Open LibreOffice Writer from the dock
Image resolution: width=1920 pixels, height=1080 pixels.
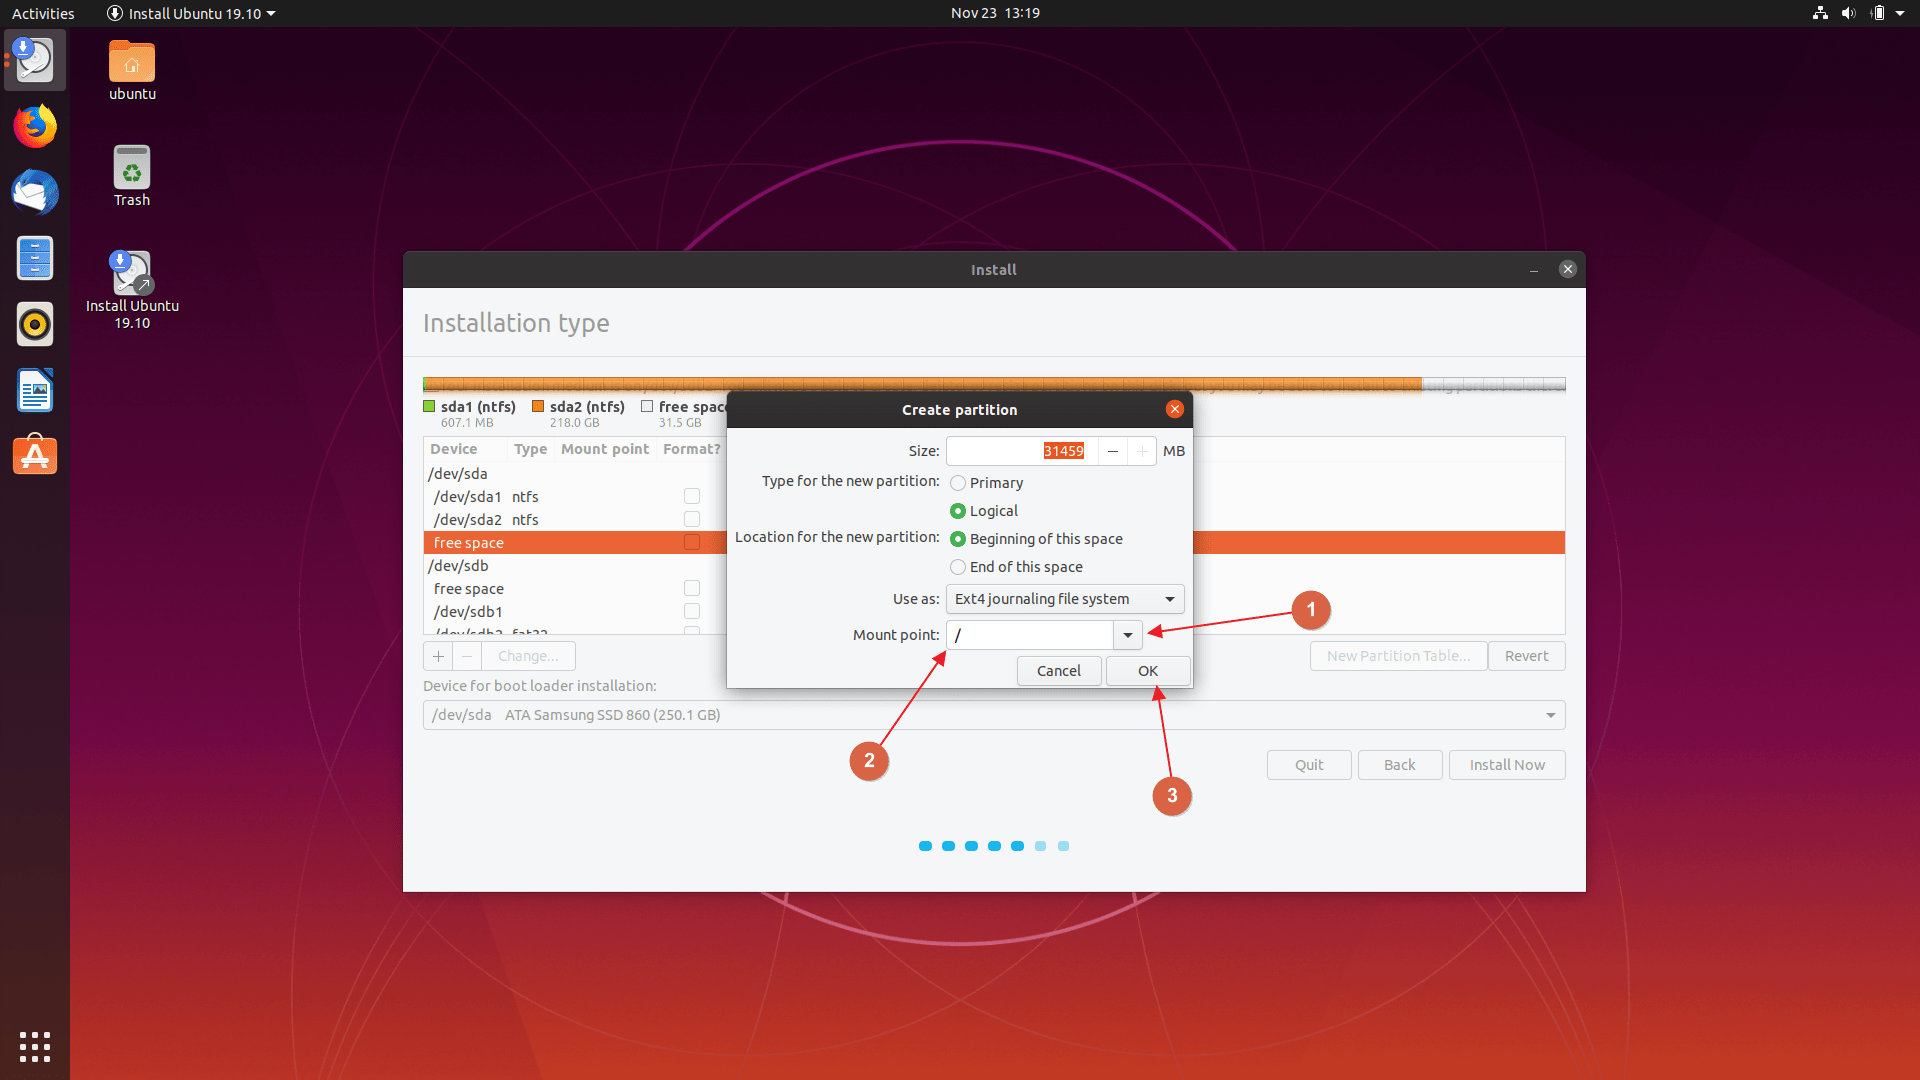pyautogui.click(x=35, y=391)
